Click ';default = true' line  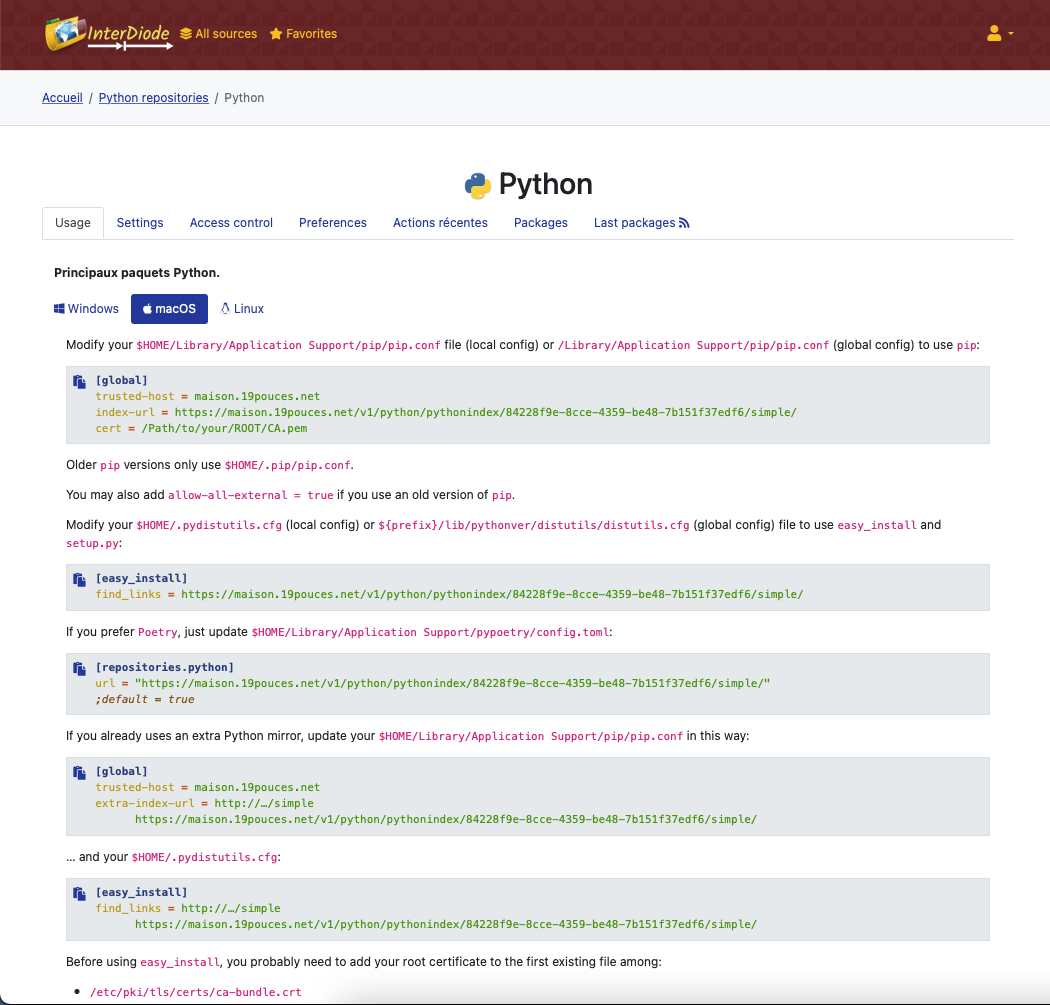pyautogui.click(x=145, y=699)
